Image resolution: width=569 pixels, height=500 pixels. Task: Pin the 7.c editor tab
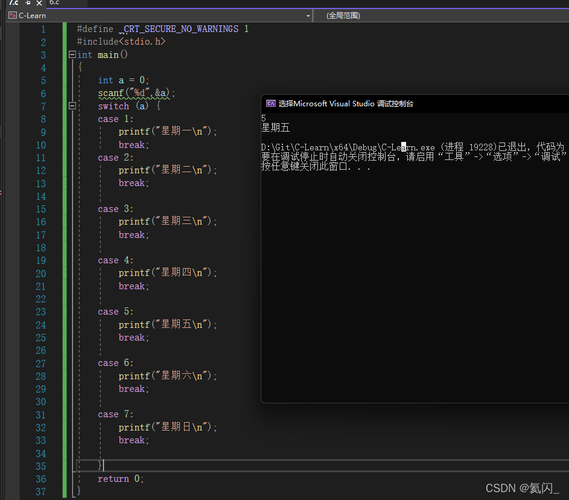click(x=28, y=3)
